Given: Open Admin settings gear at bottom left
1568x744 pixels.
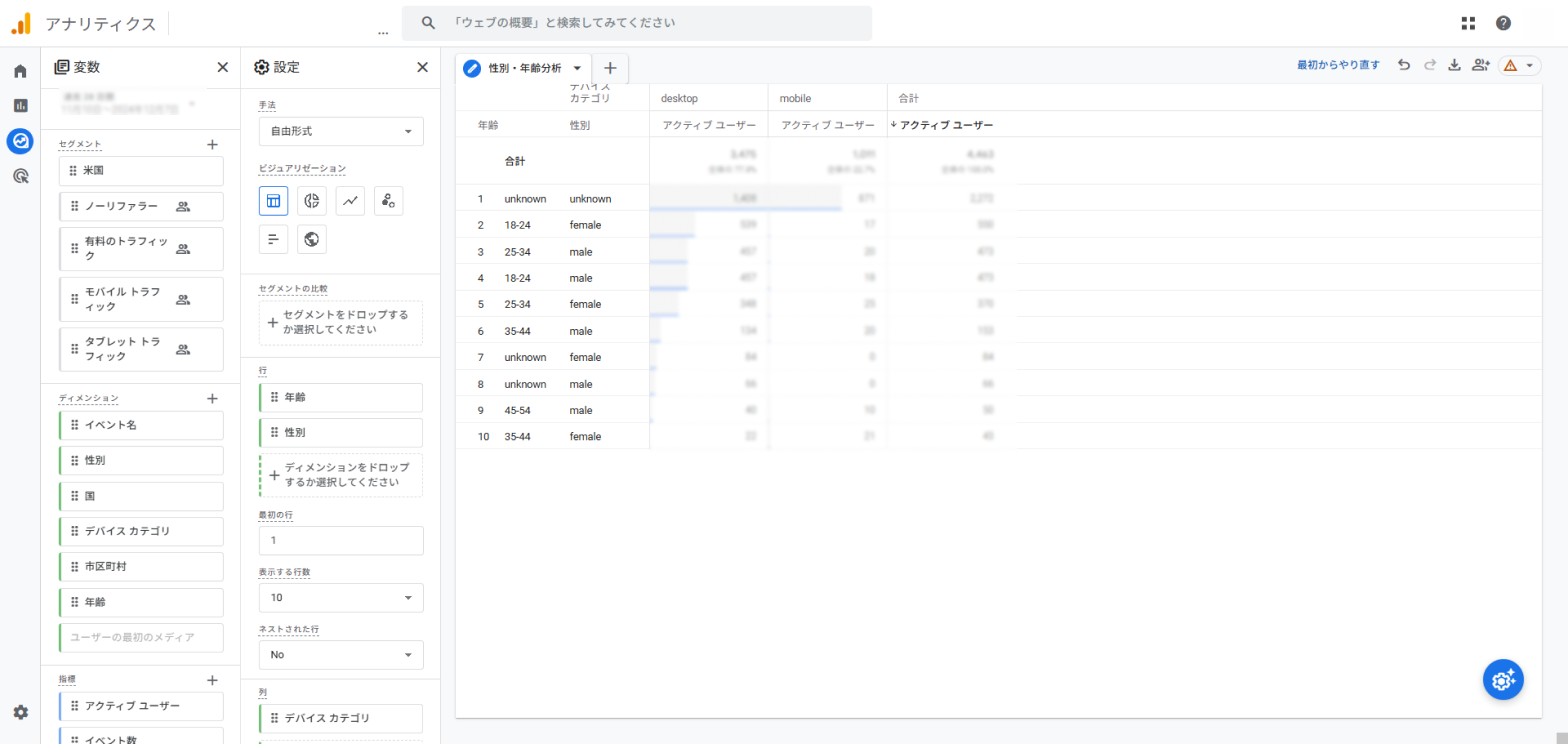Looking at the screenshot, I should point(20,712).
